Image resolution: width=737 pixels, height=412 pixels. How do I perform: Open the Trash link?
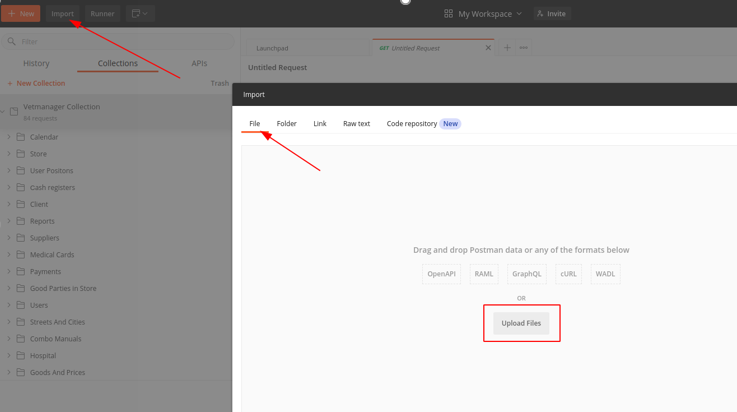pos(220,83)
